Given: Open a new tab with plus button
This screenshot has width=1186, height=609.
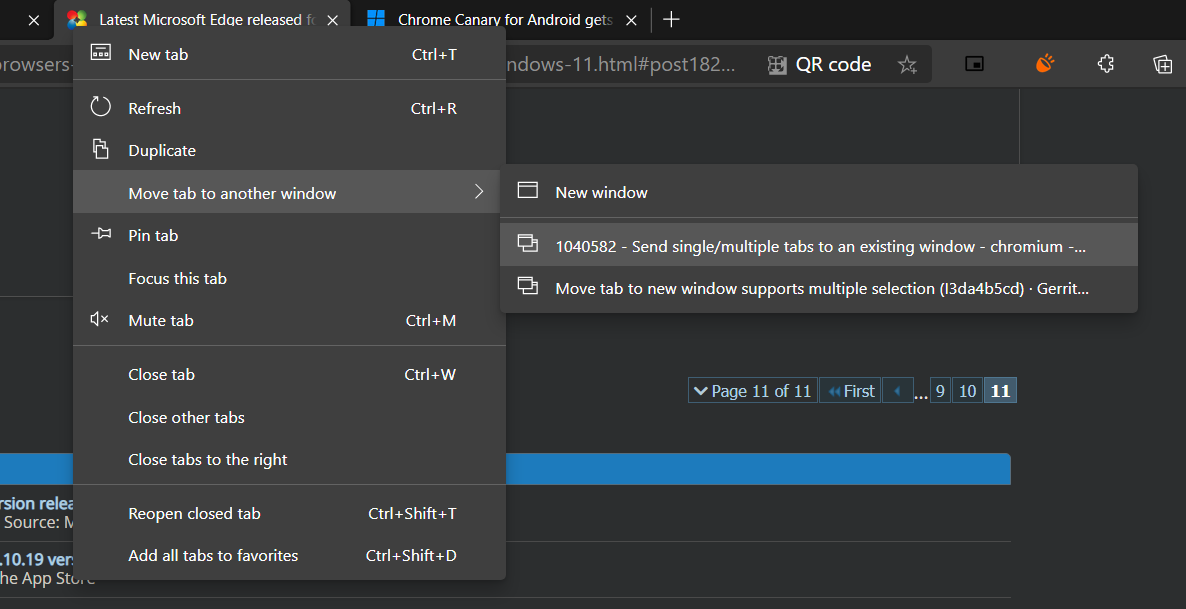Looking at the screenshot, I should click(x=672, y=19).
